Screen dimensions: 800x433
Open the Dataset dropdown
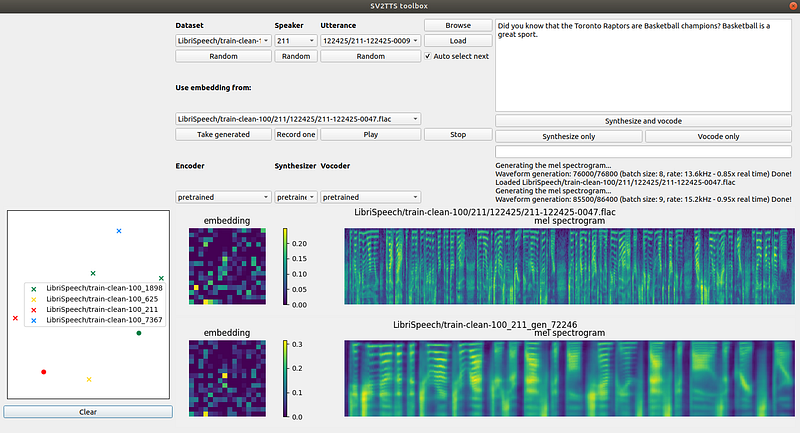222,41
